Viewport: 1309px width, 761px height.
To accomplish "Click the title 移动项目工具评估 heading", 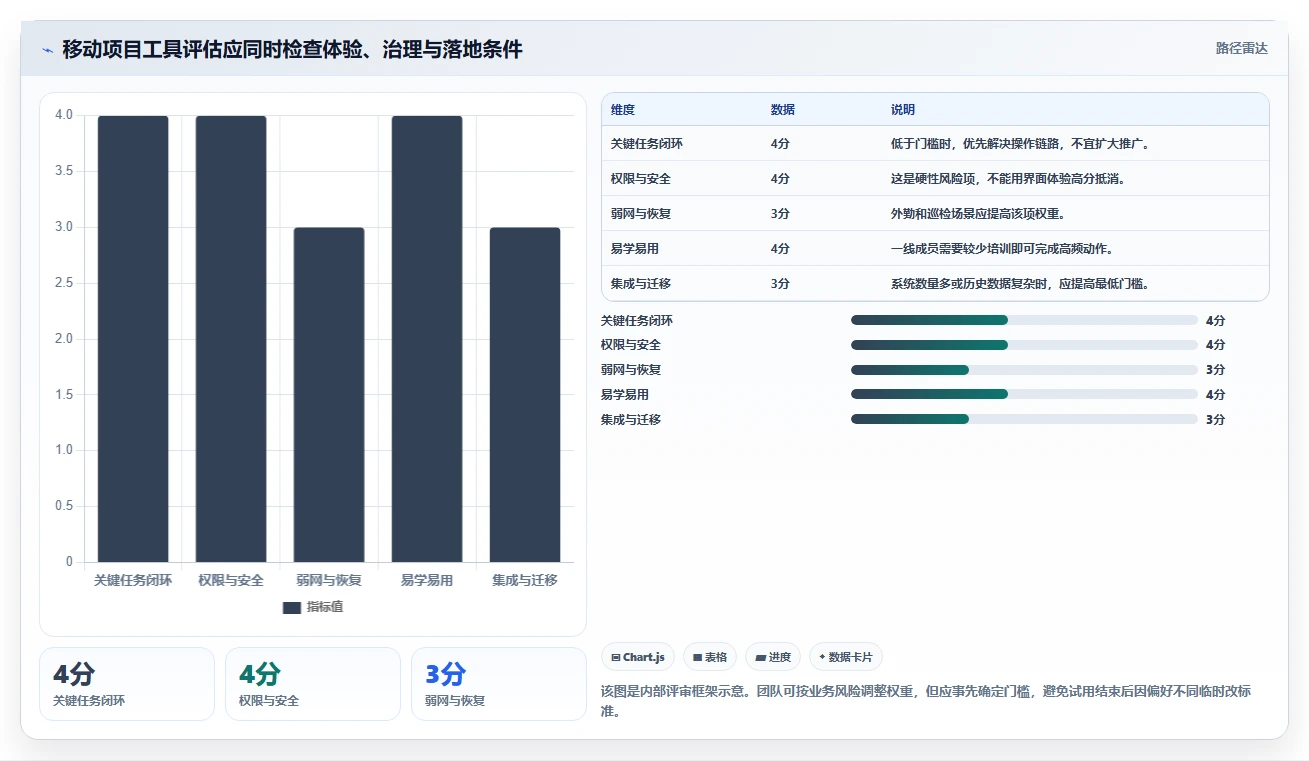I will pos(292,50).
